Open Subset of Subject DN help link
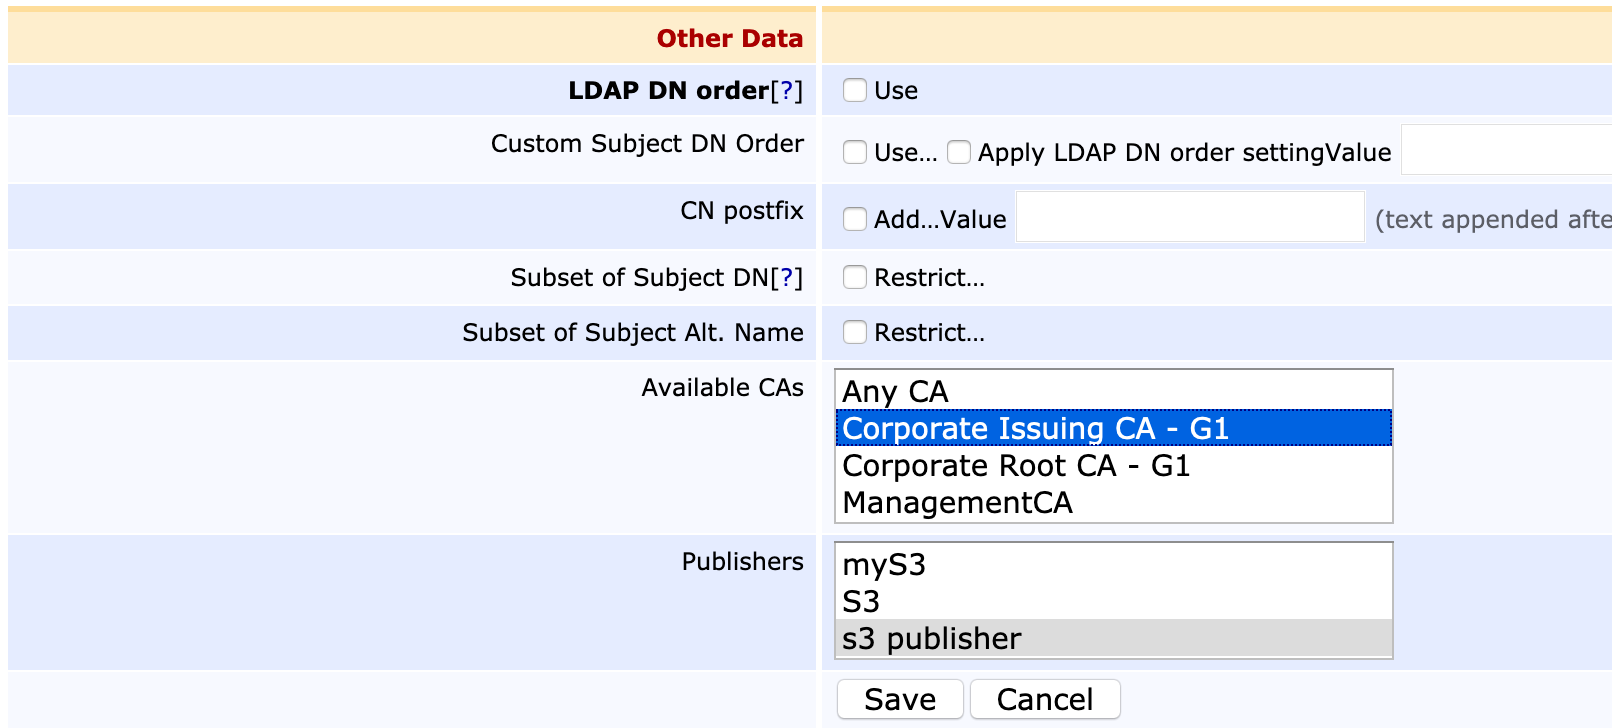 pos(786,278)
